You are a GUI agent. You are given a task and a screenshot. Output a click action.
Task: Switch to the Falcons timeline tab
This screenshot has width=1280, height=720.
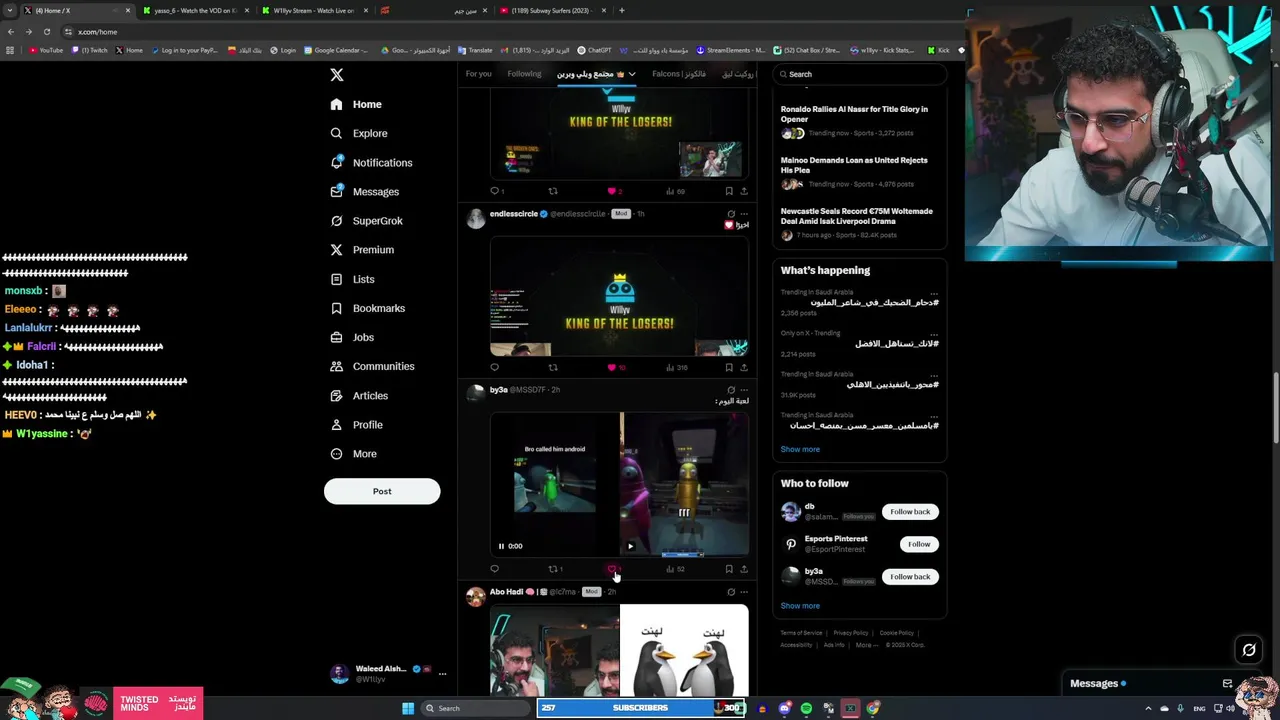[679, 74]
